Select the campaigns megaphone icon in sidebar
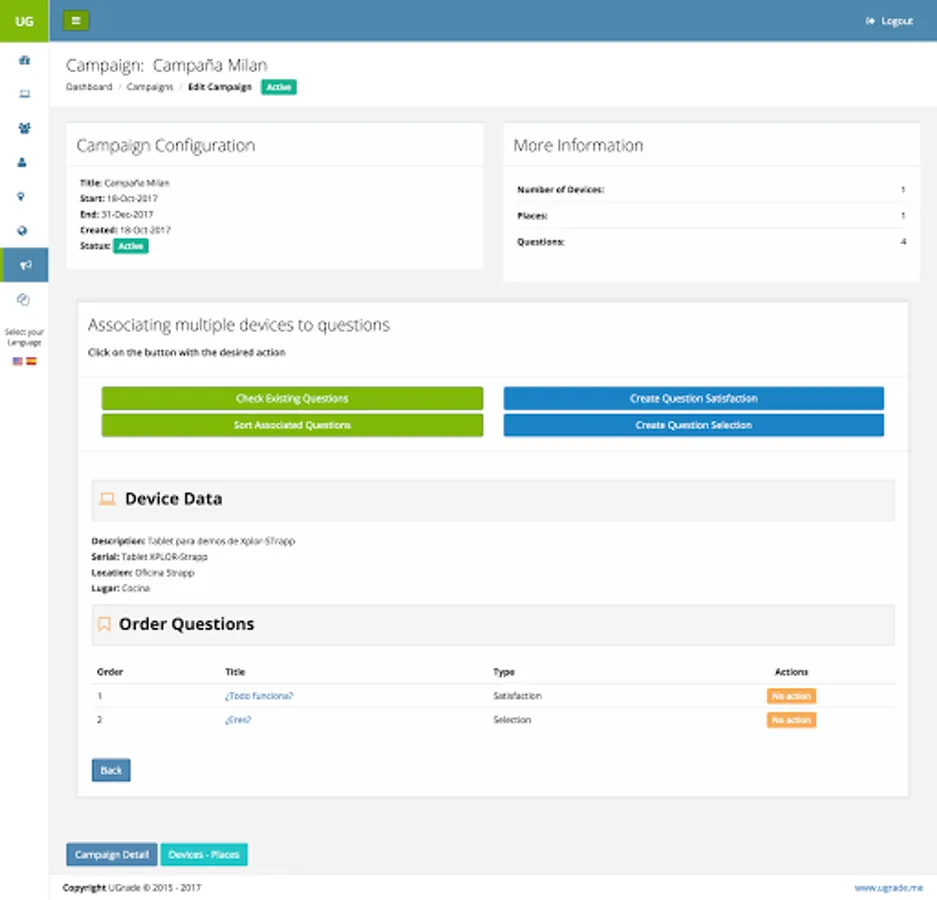Screen dimensions: 937x900 pyautogui.click(x=25, y=265)
